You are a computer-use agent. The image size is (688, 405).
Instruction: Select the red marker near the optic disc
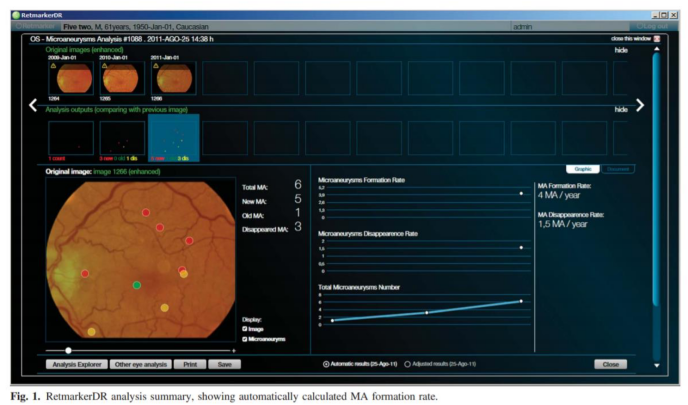pos(85,274)
